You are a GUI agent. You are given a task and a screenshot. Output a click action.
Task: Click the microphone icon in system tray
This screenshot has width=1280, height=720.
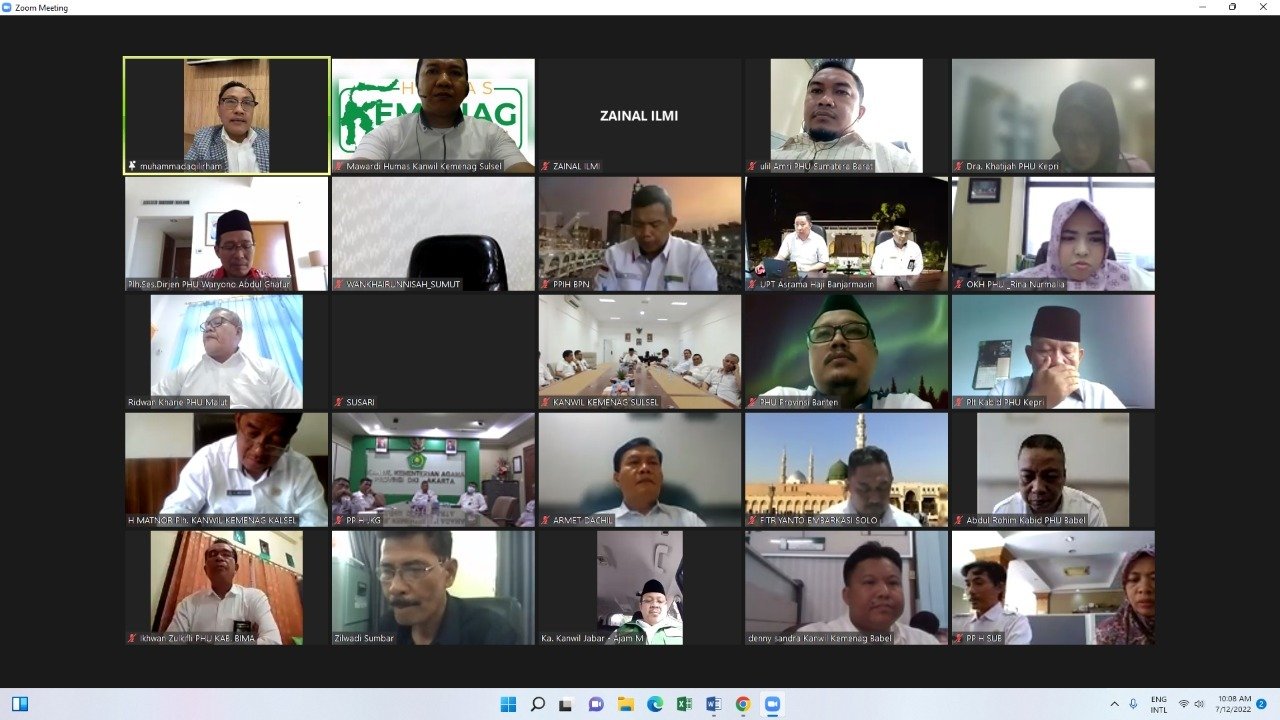(x=1133, y=704)
